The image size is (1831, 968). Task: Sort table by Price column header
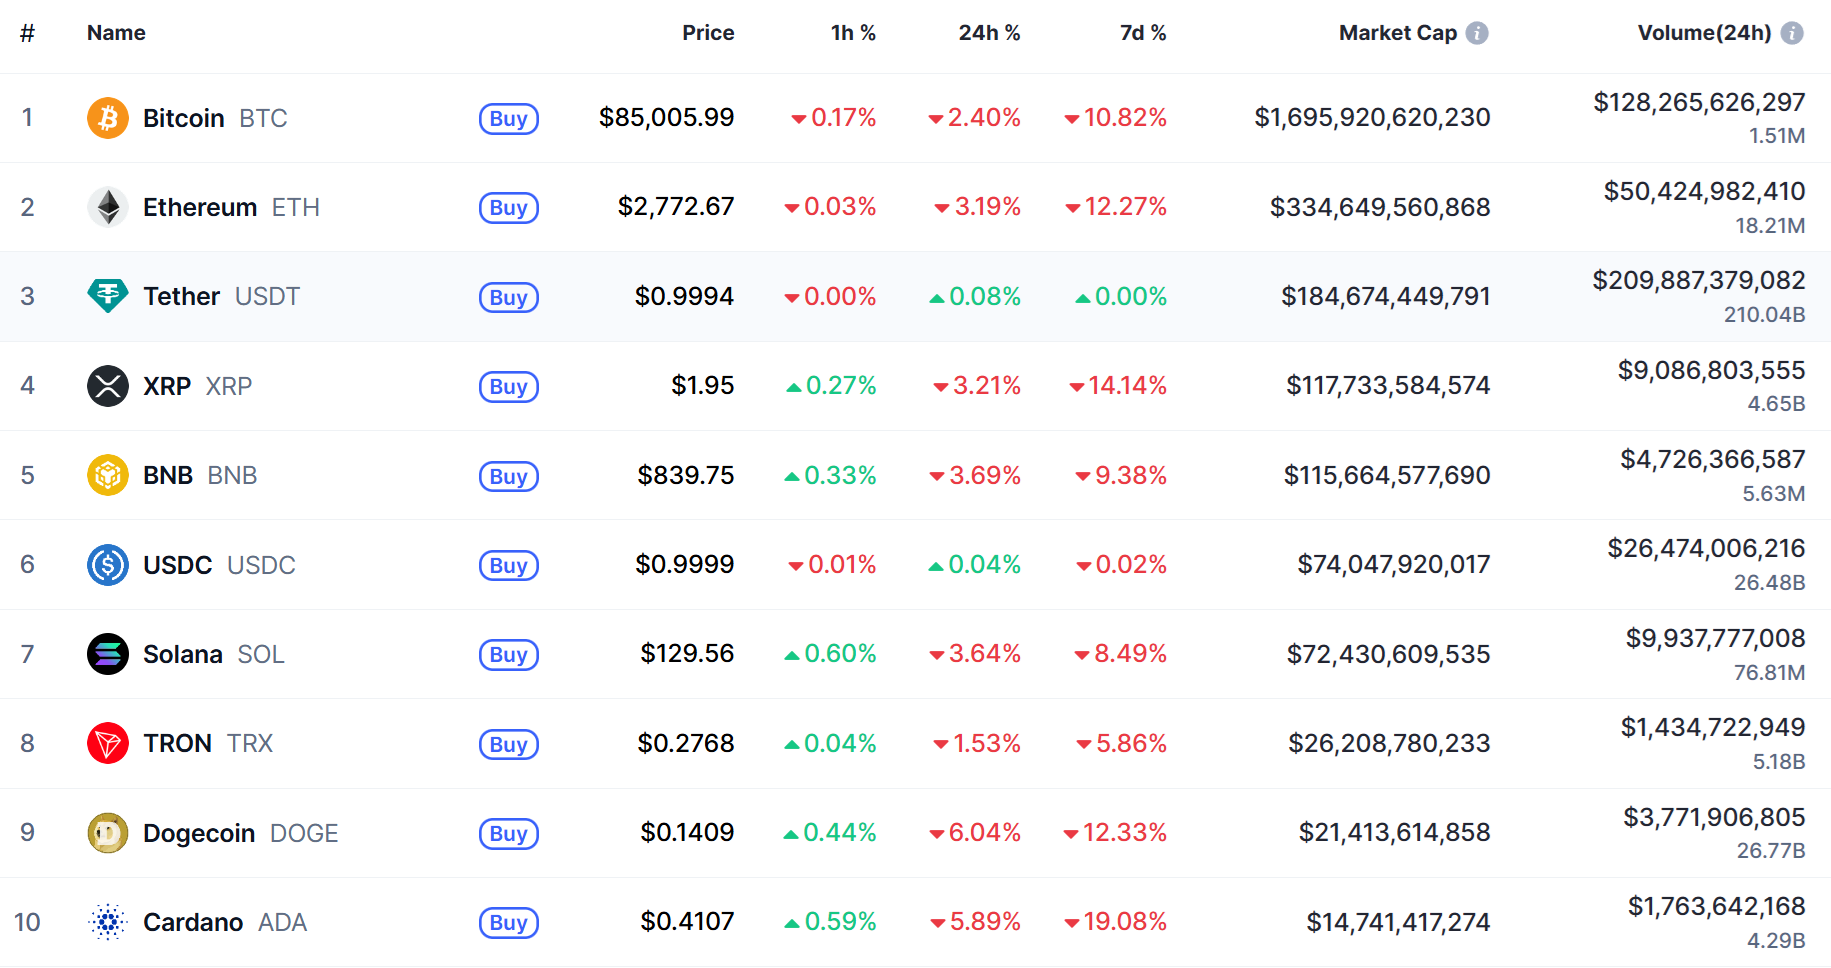tap(708, 33)
